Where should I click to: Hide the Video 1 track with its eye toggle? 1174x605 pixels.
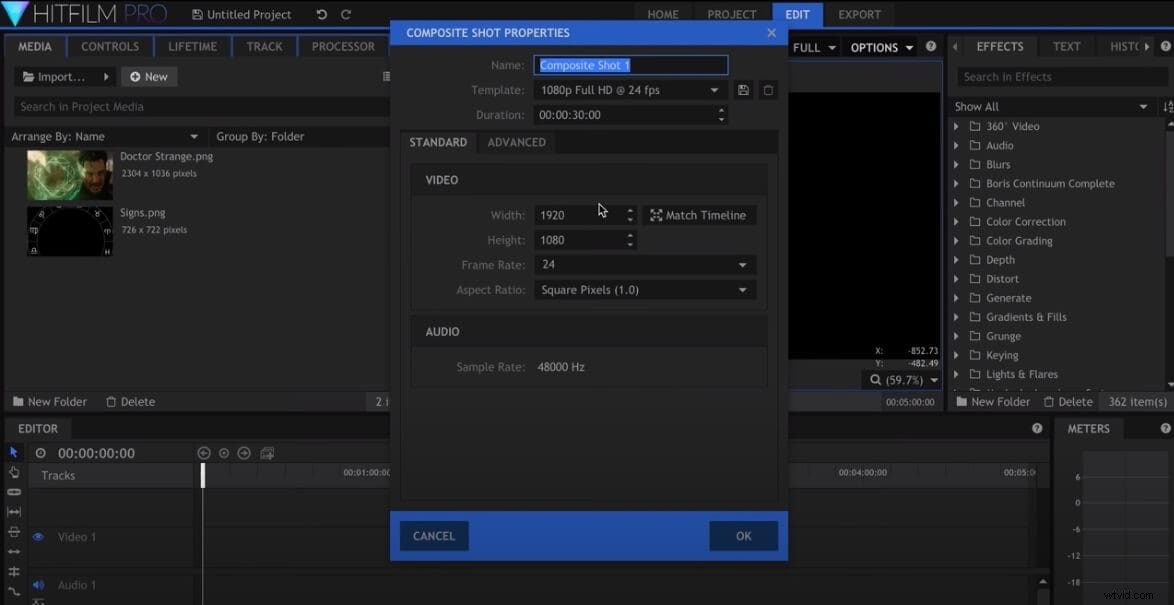[38, 537]
